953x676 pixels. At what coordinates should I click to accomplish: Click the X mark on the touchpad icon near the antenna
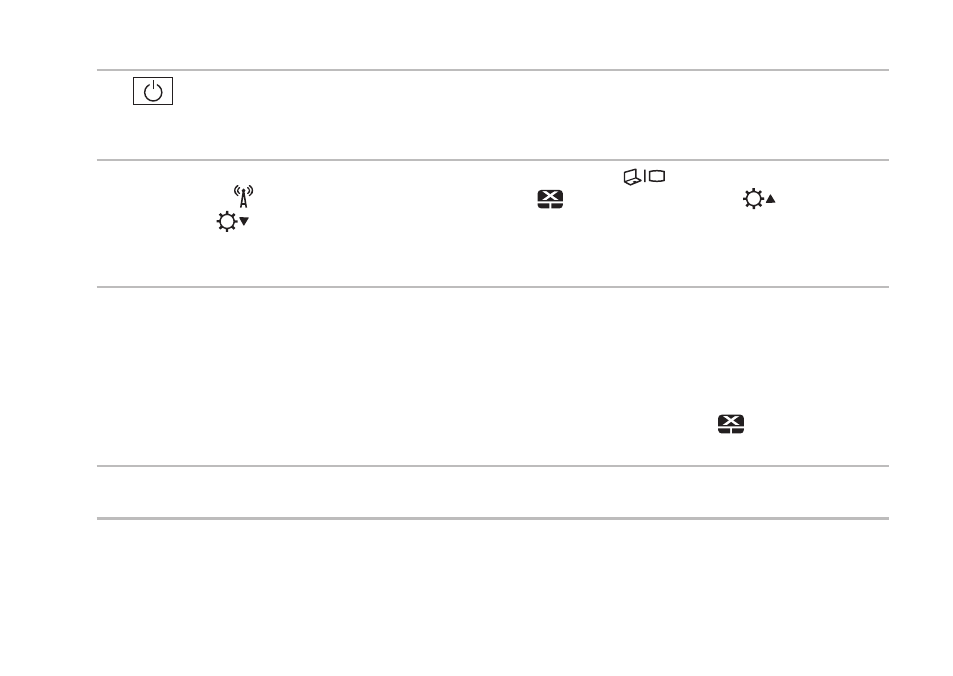(551, 196)
